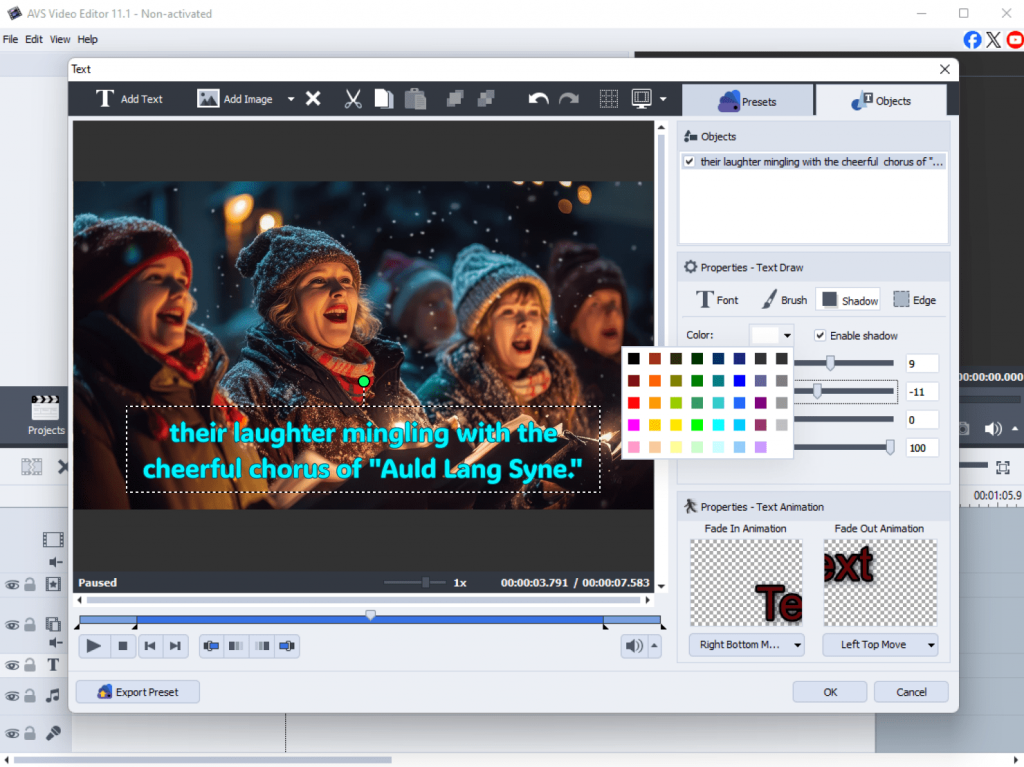Pick the red color swatch
This screenshot has height=767, width=1024.
(x=634, y=403)
